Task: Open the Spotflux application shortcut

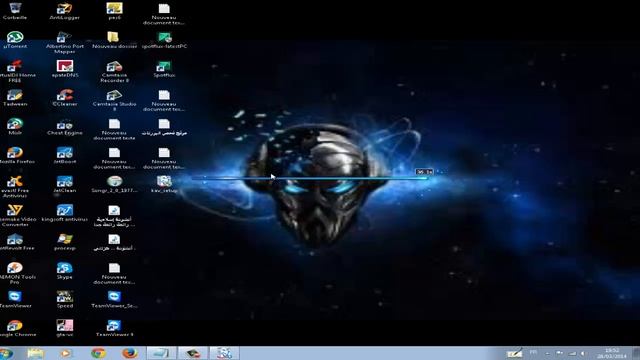Action: pyautogui.click(x=164, y=69)
